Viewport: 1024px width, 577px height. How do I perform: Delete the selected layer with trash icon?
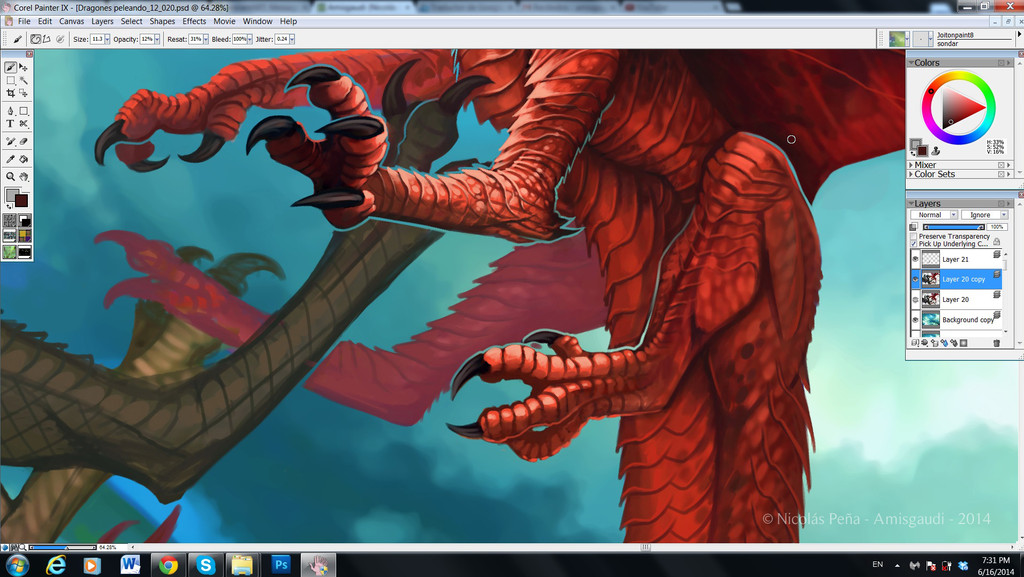997,343
